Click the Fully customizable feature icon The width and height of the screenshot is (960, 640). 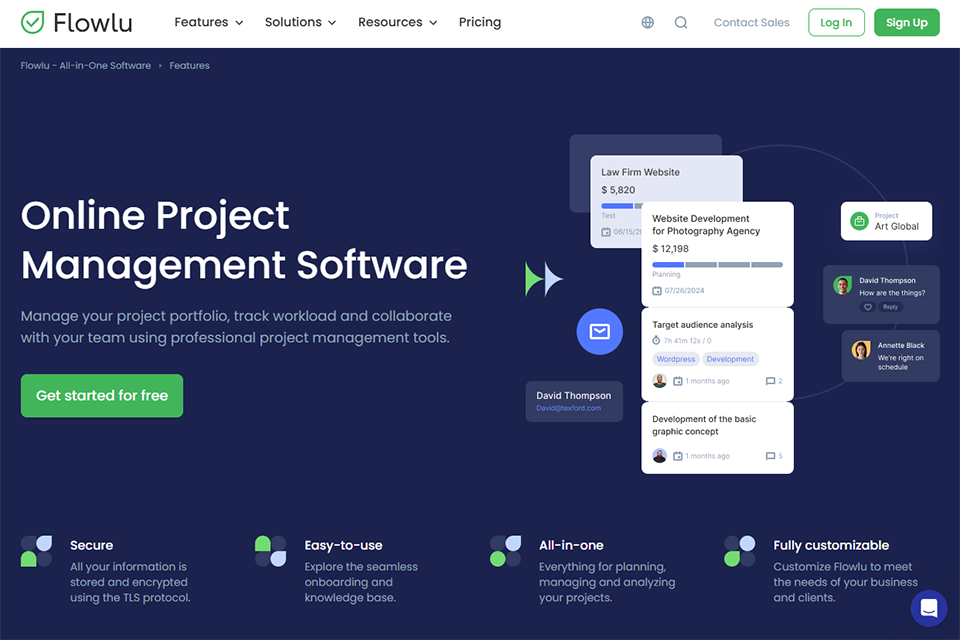[740, 551]
